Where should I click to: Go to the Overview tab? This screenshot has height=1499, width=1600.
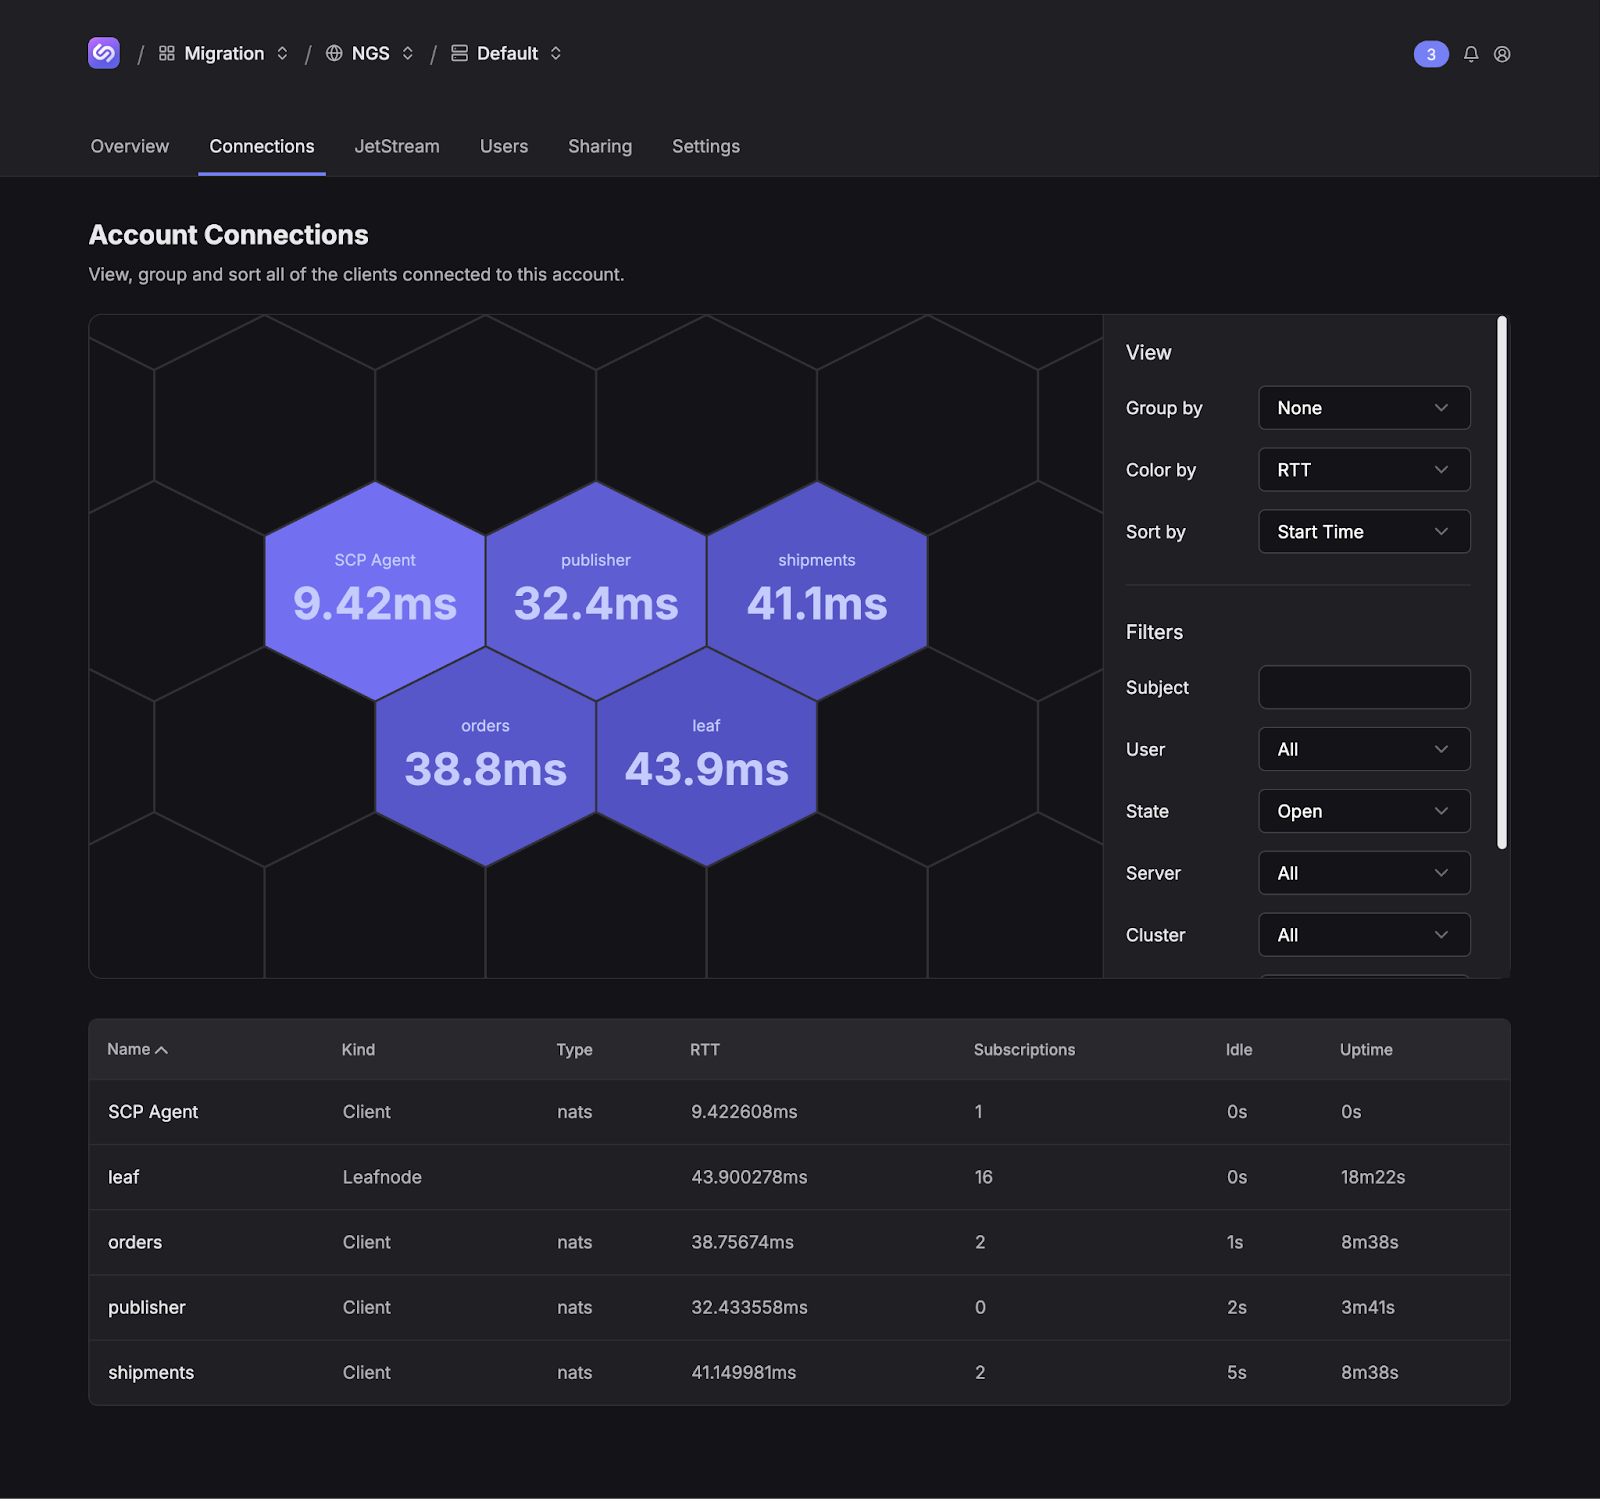130,146
